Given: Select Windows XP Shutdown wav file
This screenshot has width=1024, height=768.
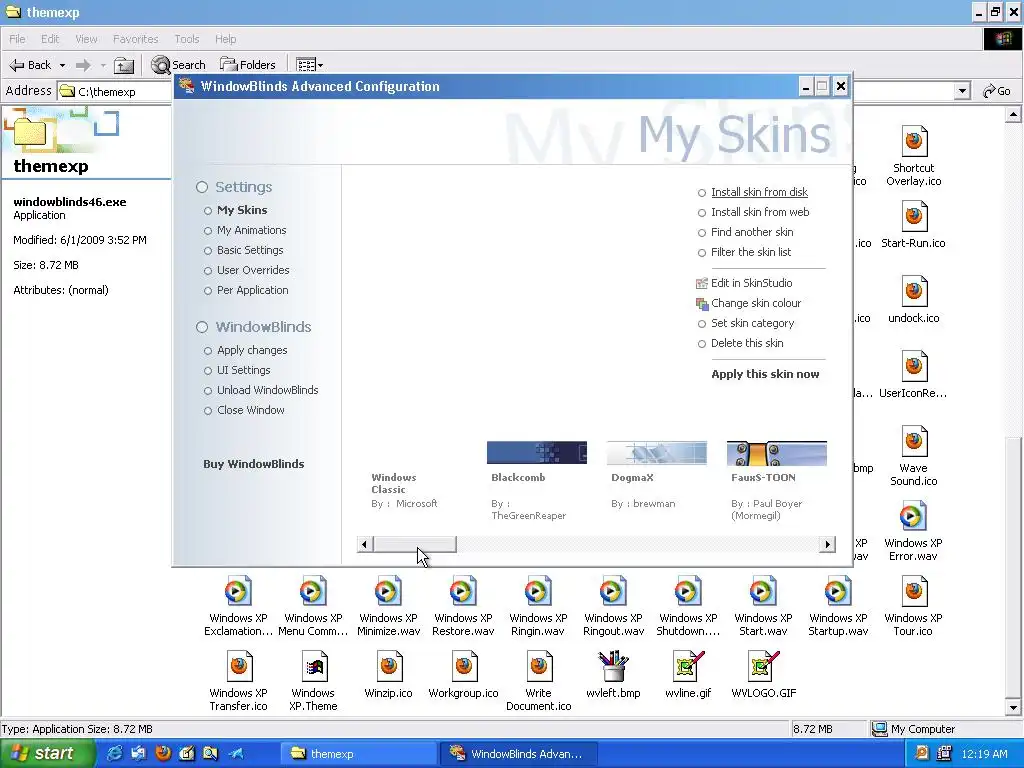Looking at the screenshot, I should 688,592.
